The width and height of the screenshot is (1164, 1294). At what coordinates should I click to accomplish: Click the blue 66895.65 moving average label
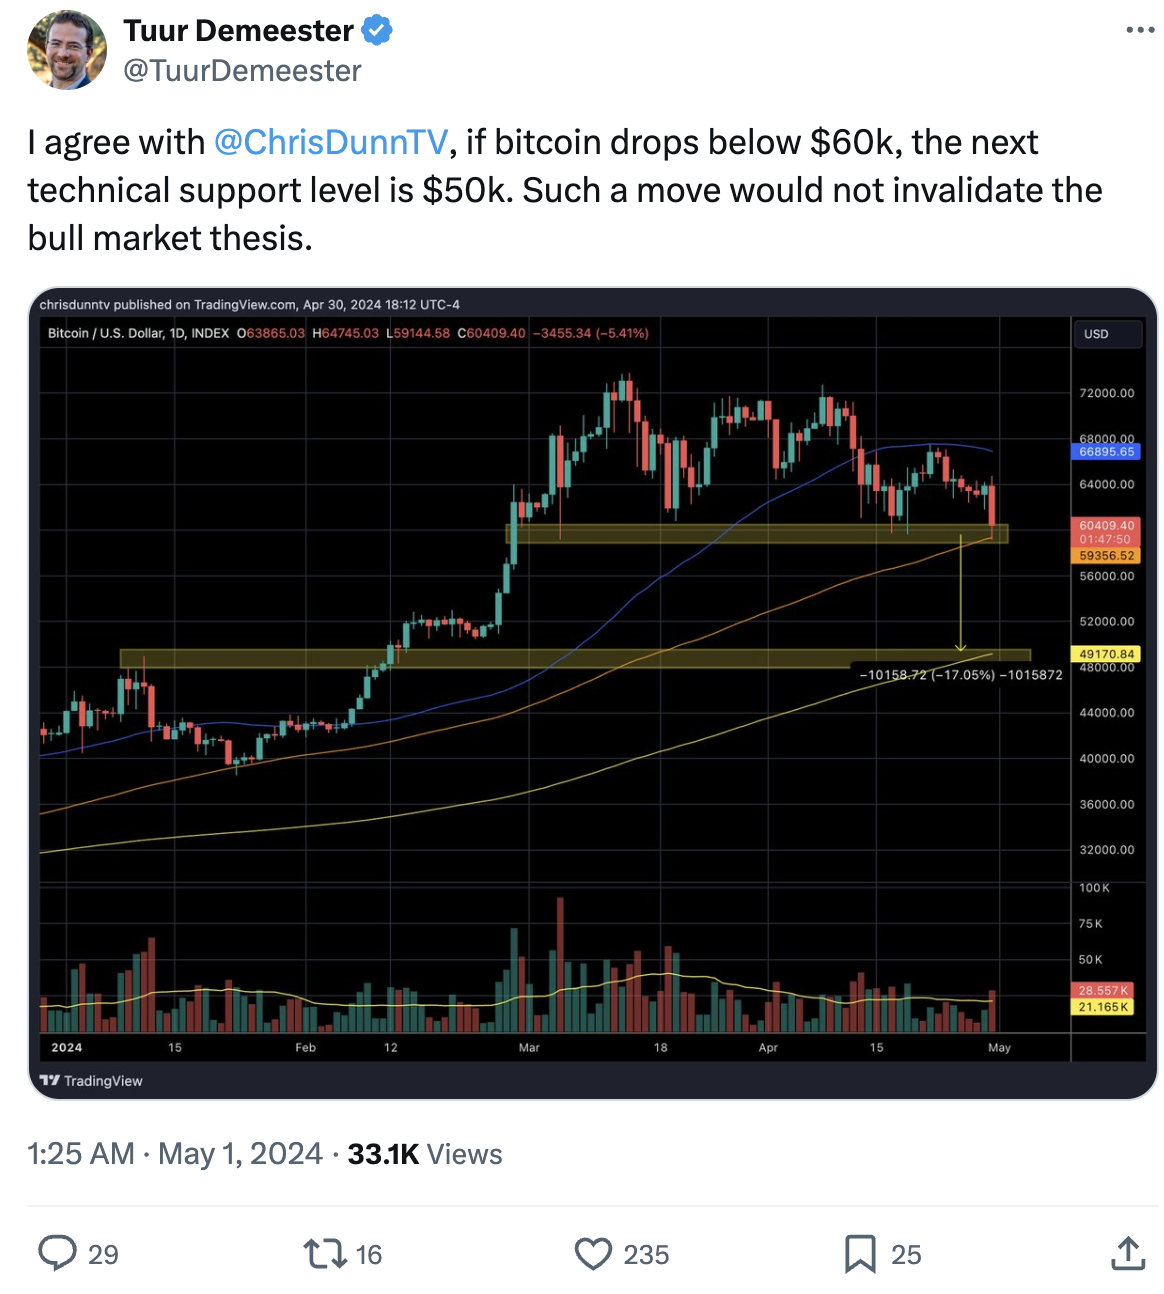(x=1106, y=452)
